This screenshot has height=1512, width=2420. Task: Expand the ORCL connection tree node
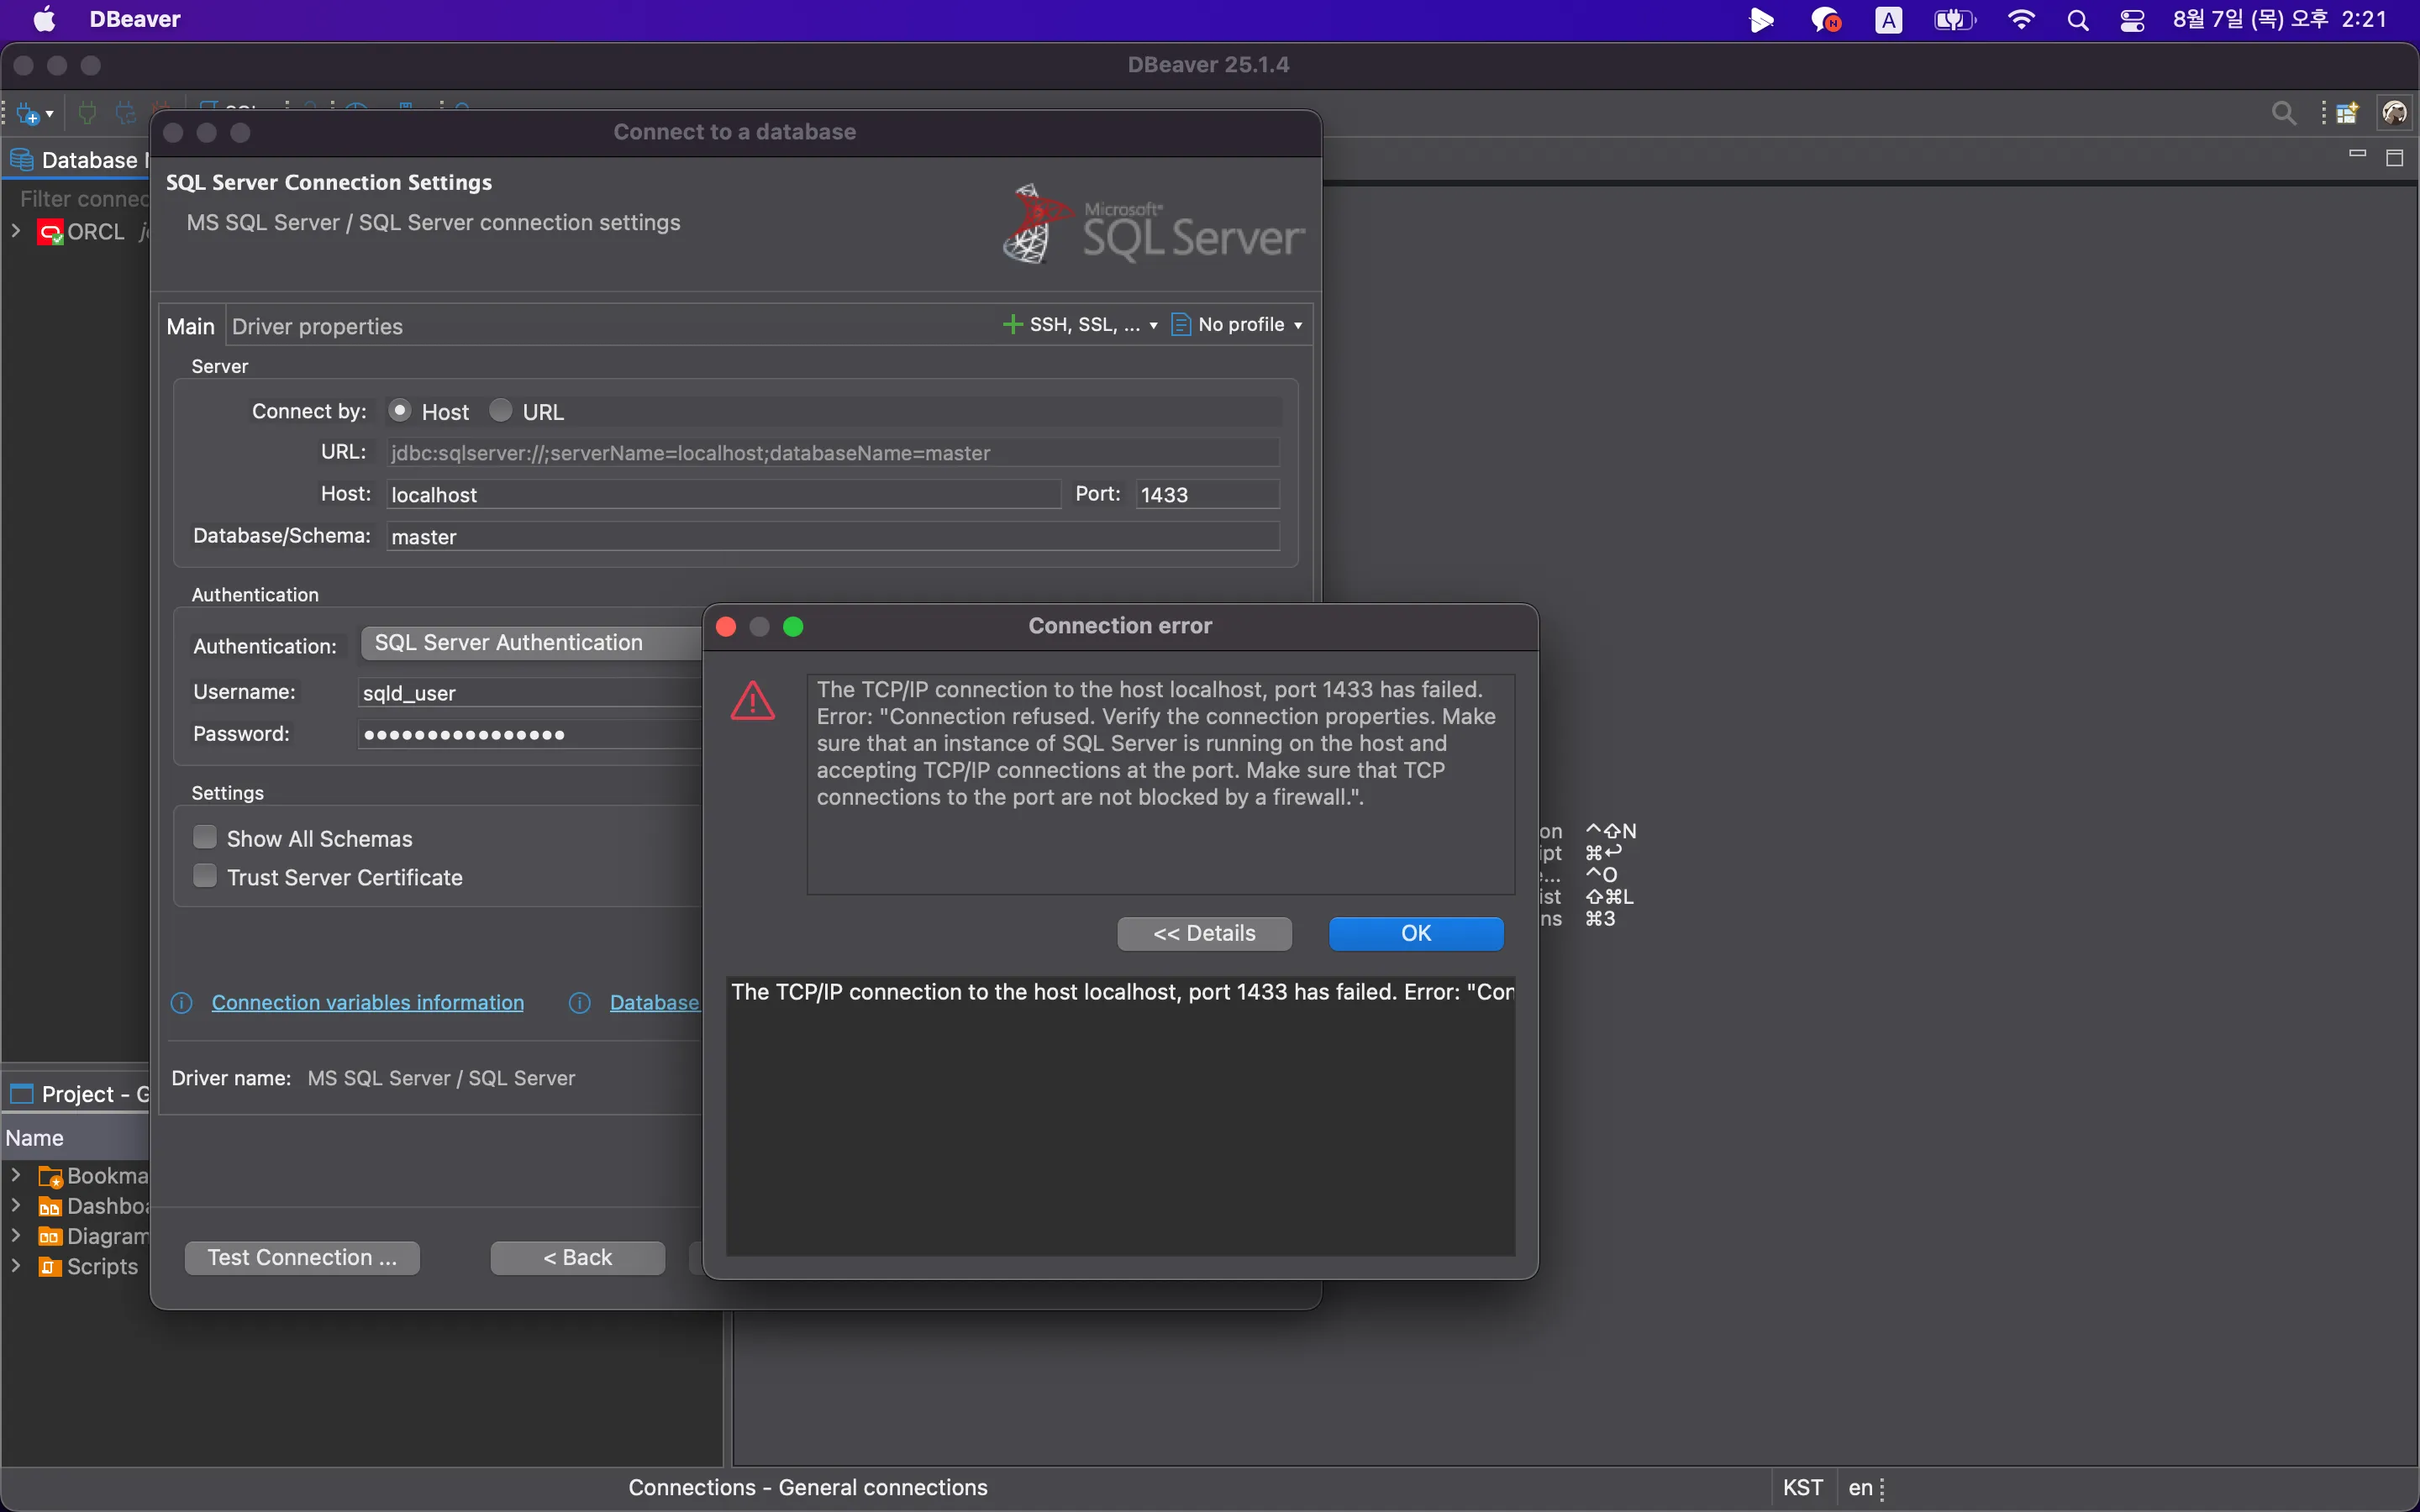click(16, 231)
